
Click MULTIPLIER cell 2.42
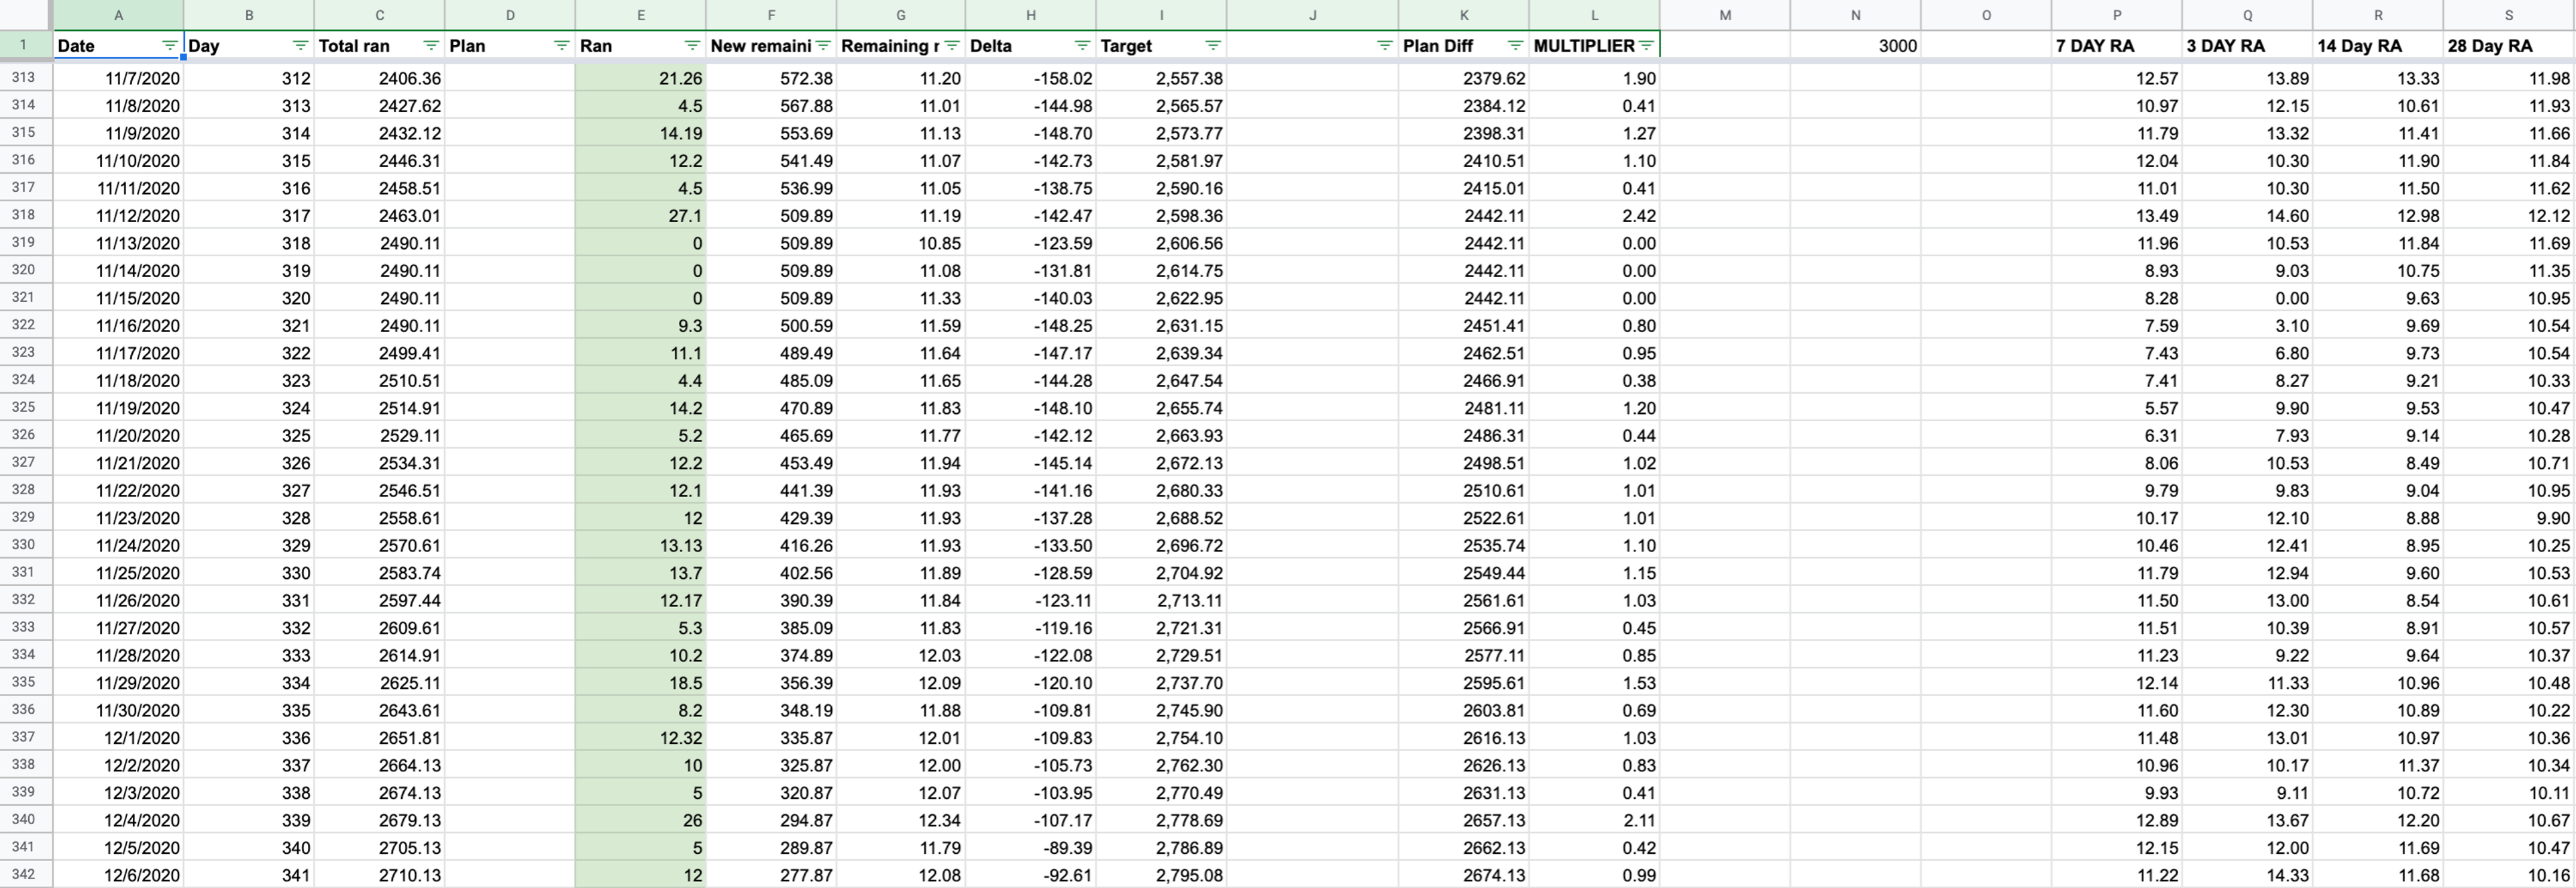pyautogui.click(x=1594, y=215)
